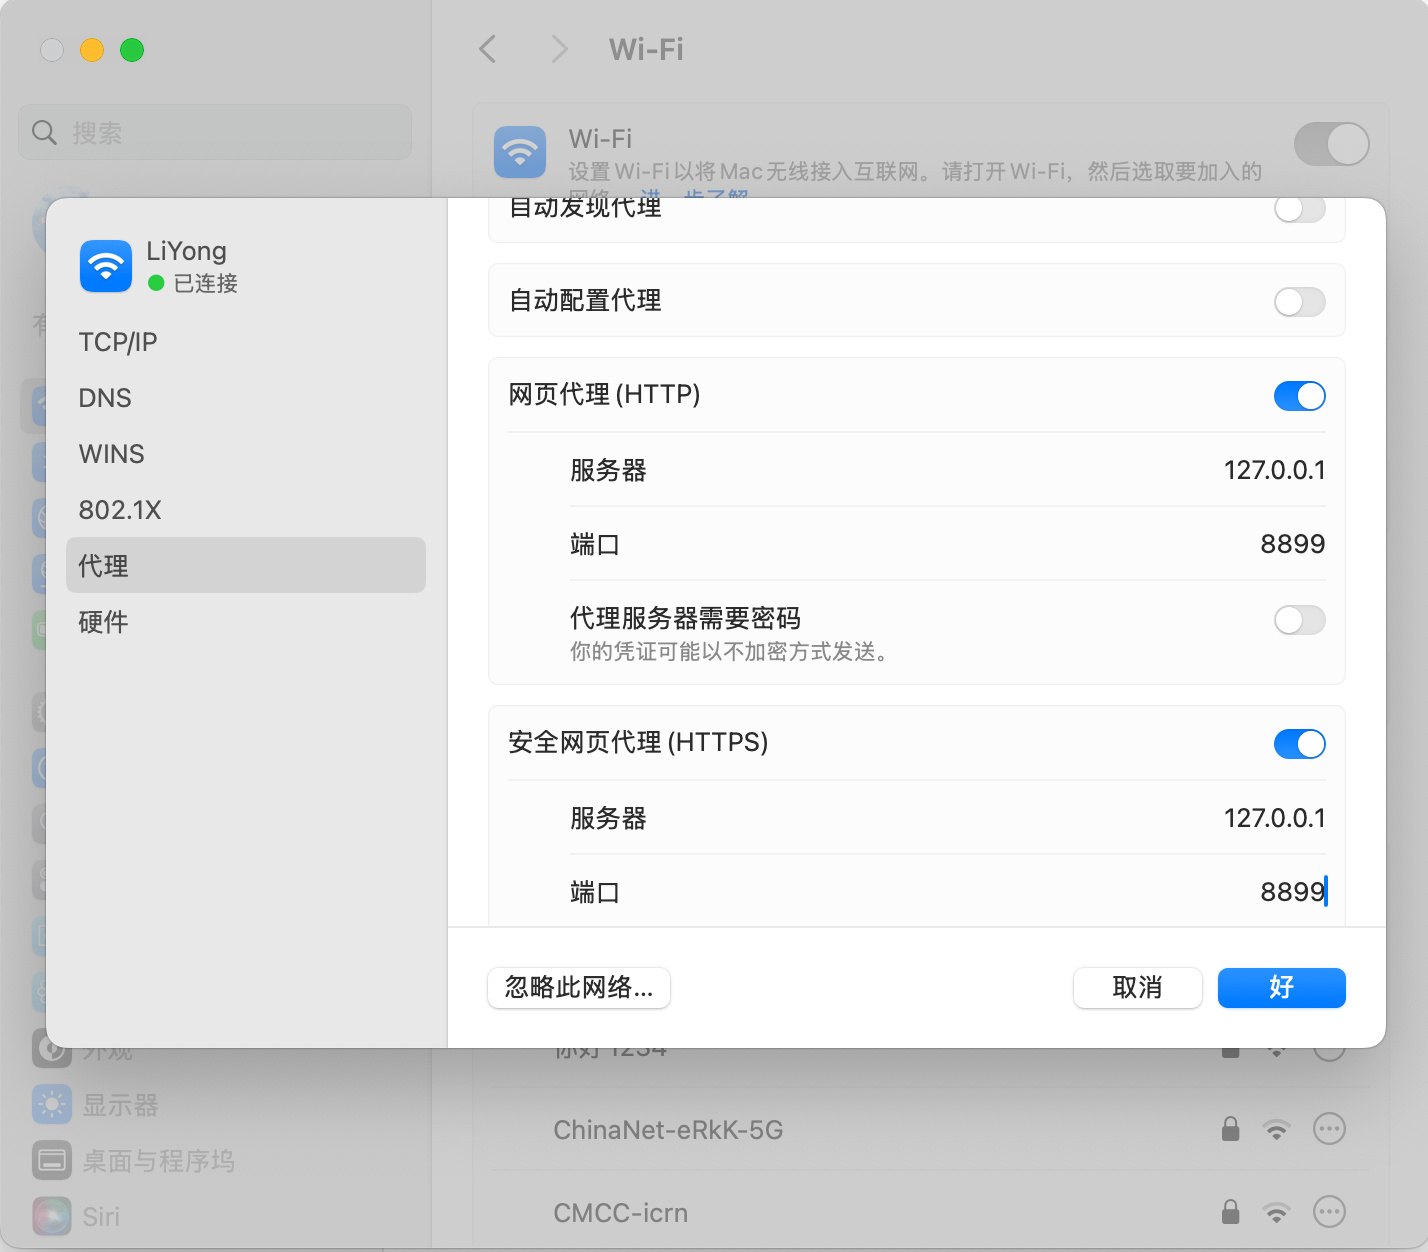Disable the 网页代理 (HTTP) toggle
The image size is (1428, 1252).
(1299, 396)
